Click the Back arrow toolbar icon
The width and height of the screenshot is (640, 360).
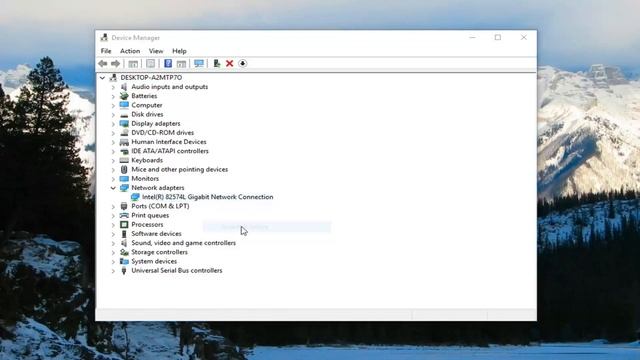point(103,64)
